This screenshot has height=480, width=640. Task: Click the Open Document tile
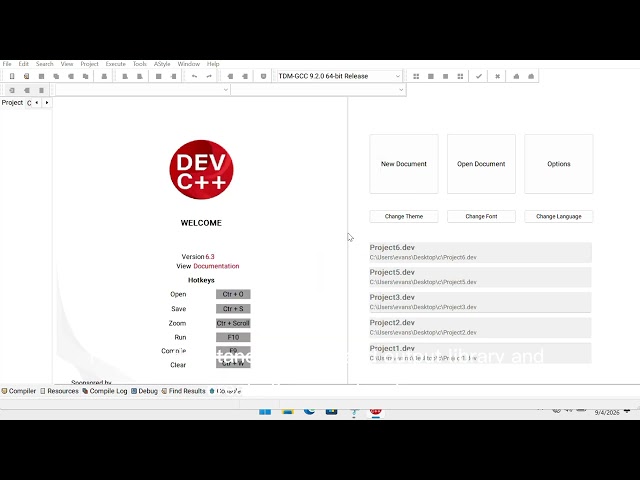tap(481, 164)
